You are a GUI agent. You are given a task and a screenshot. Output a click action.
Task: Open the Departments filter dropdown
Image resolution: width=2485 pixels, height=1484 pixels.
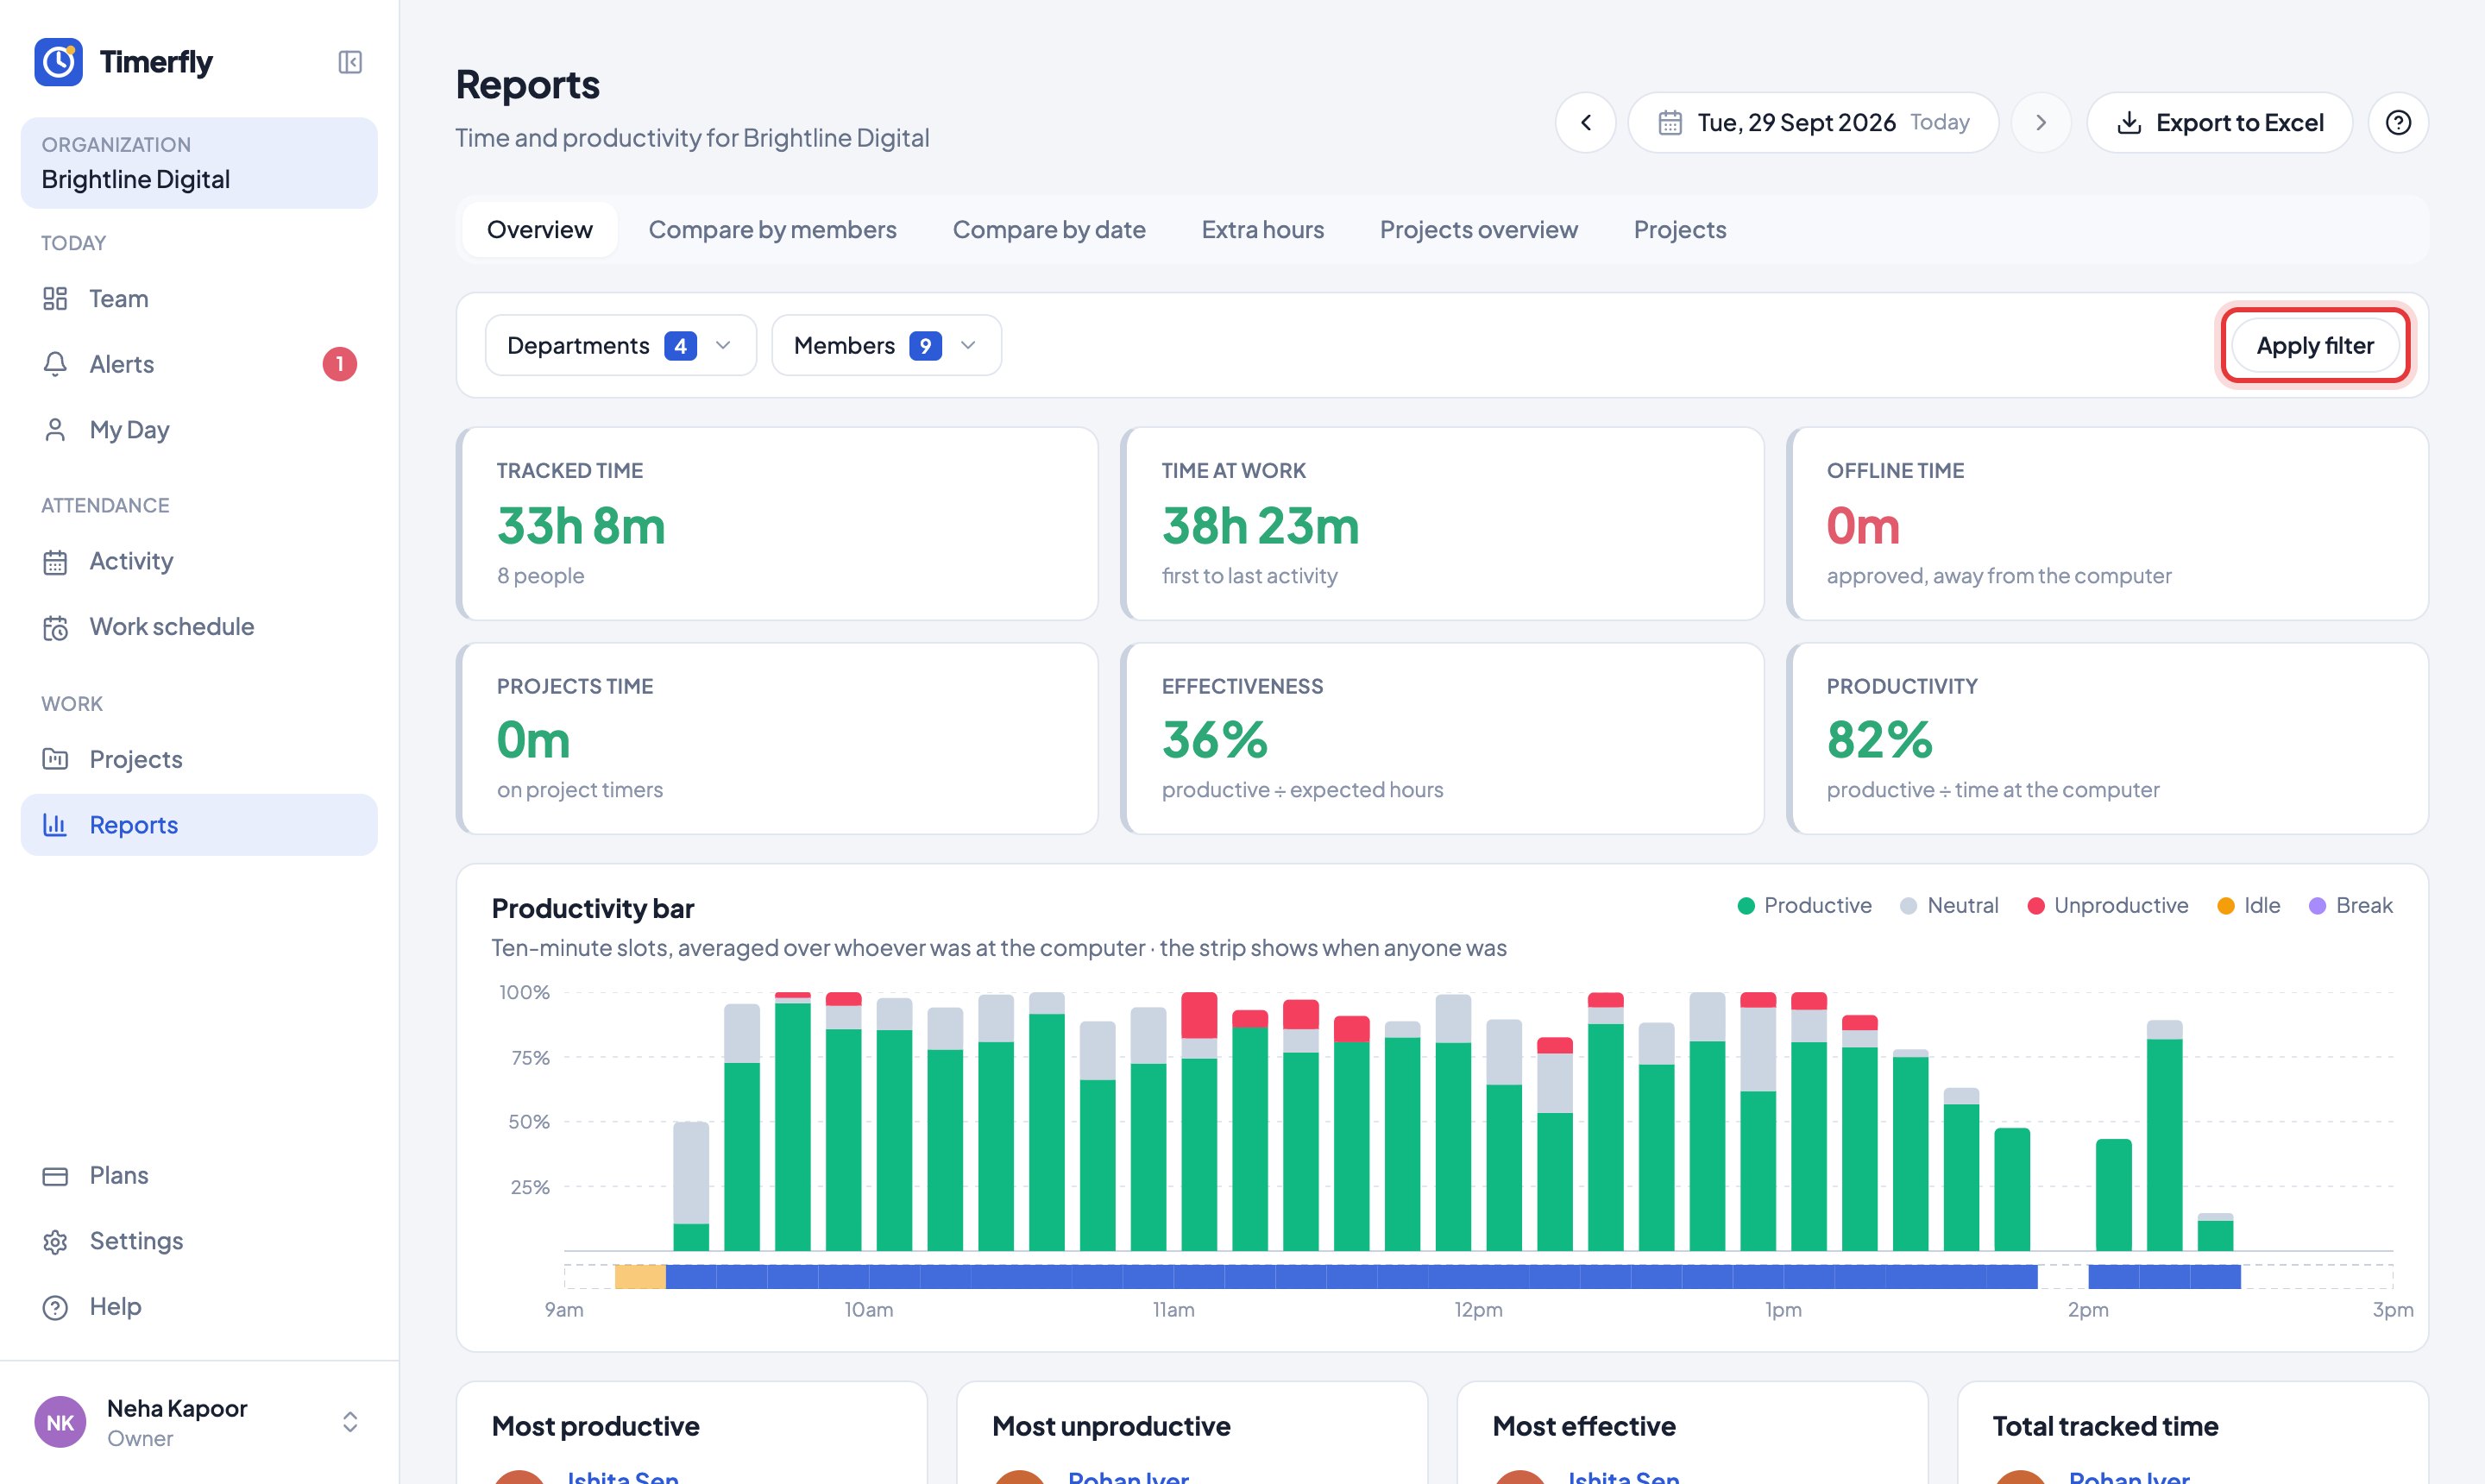click(x=621, y=345)
